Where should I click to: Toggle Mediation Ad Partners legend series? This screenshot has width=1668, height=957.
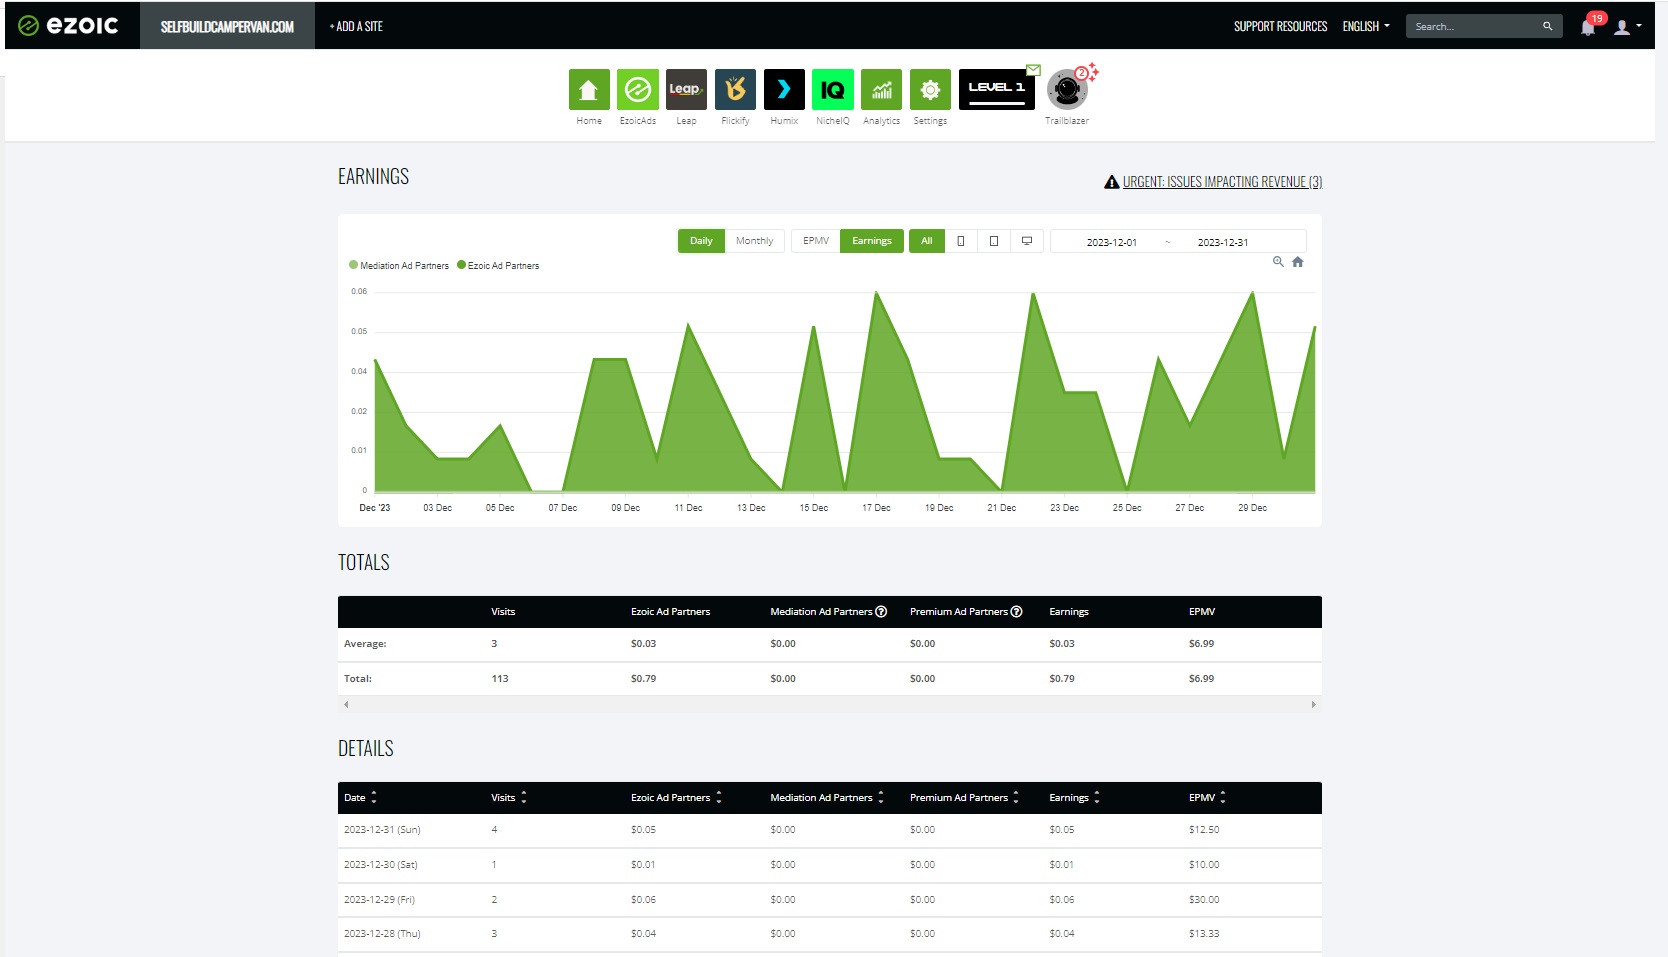pos(399,266)
